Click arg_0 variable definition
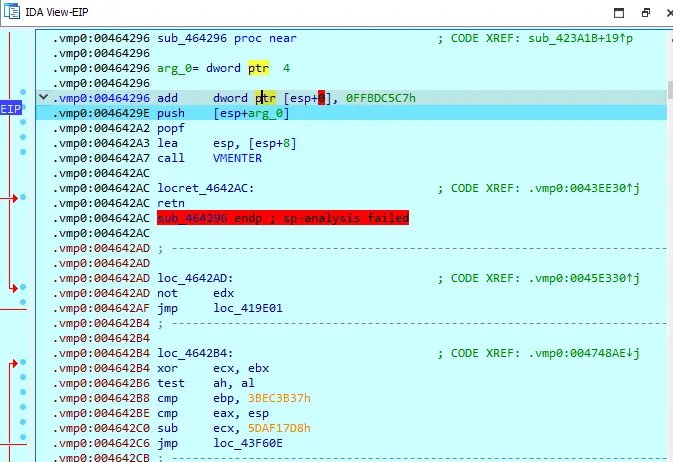This screenshot has width=673, height=462. pos(174,68)
